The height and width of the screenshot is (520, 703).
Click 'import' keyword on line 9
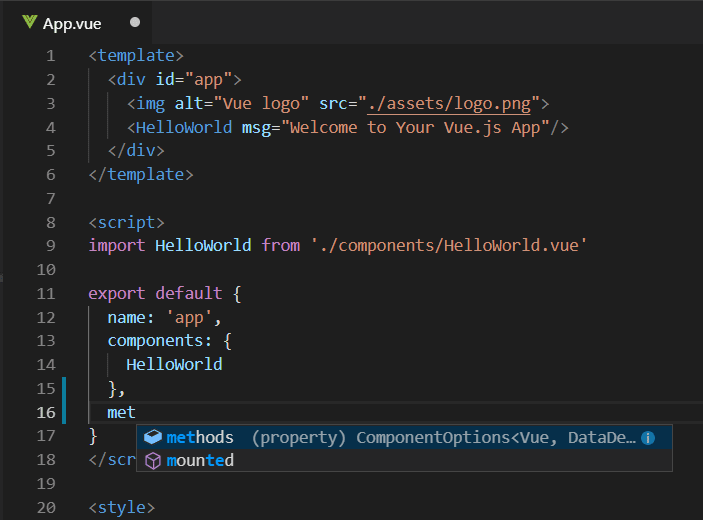point(117,246)
